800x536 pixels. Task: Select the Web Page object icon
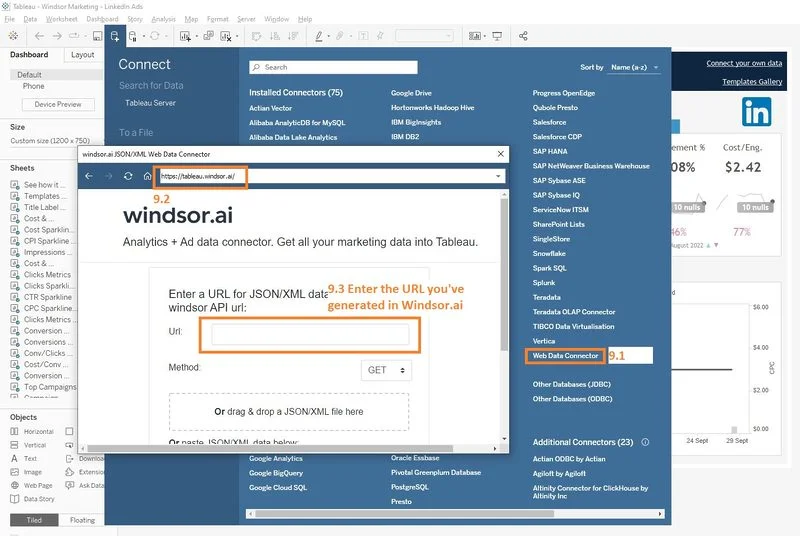pos(14,485)
